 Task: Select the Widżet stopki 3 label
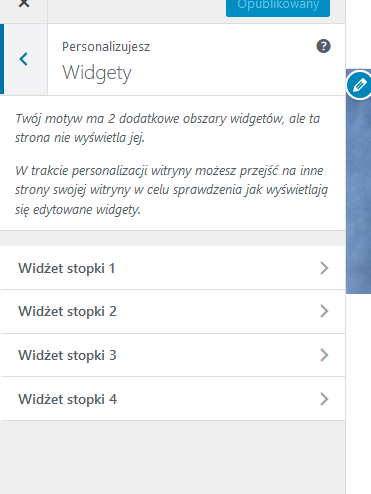point(67,355)
